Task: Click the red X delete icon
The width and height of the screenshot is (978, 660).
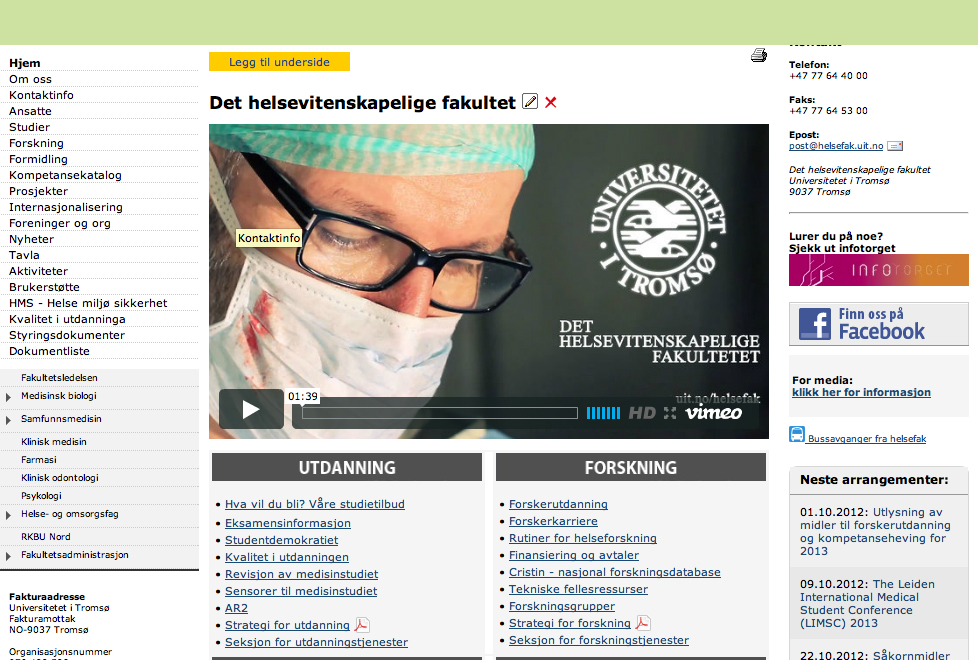Action: tap(551, 102)
